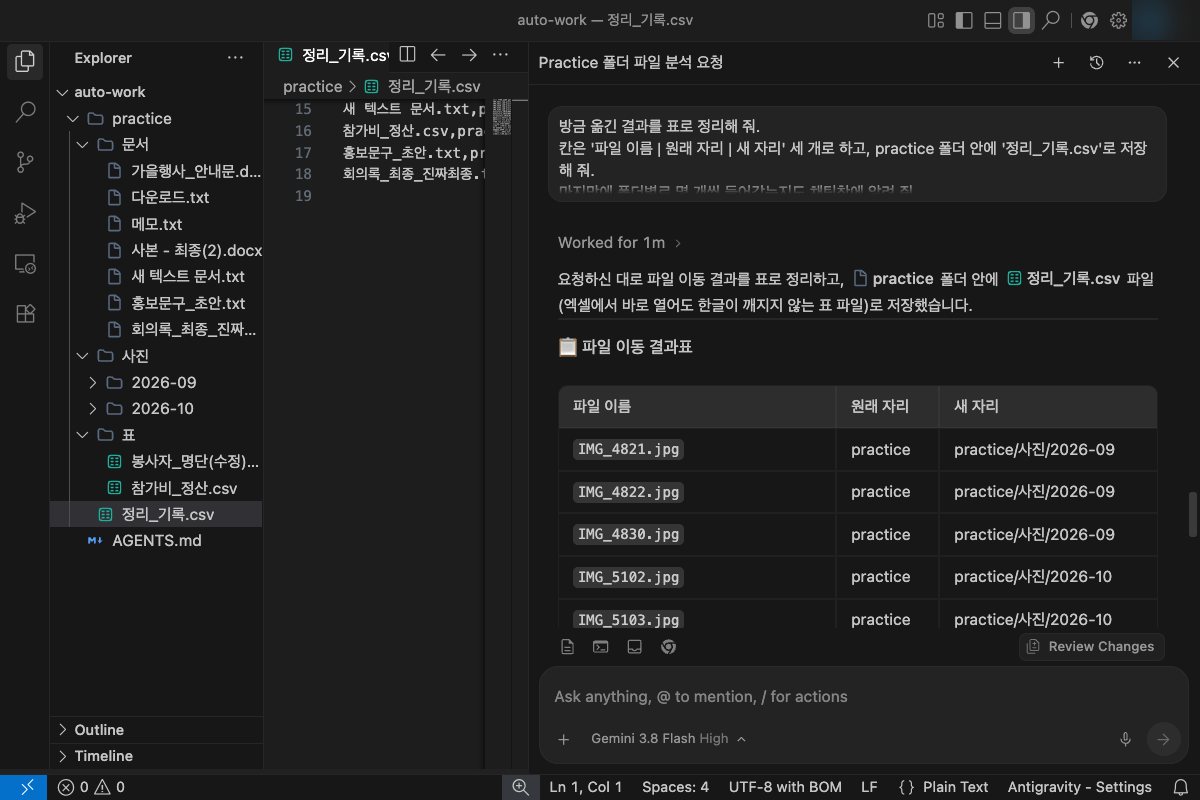
Task: Open agent panel more options
Action: (1134, 62)
